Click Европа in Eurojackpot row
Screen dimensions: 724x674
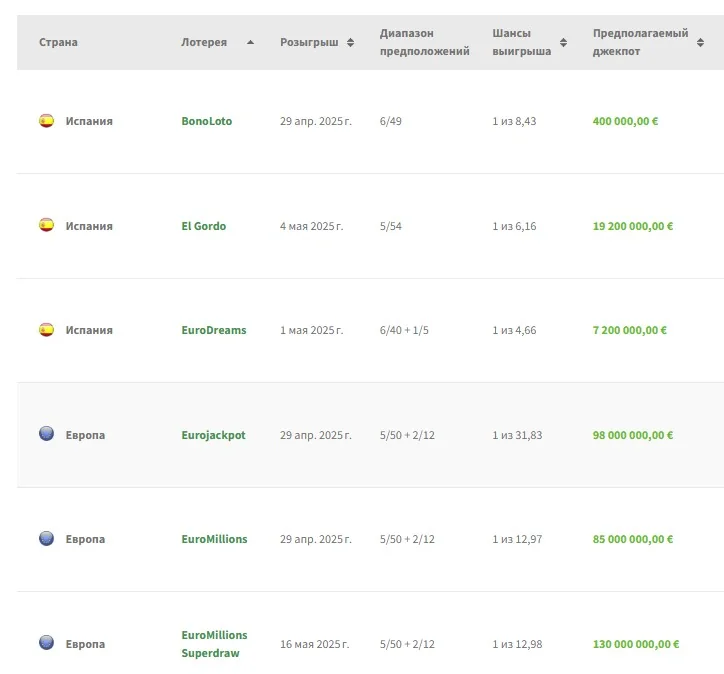(85, 435)
